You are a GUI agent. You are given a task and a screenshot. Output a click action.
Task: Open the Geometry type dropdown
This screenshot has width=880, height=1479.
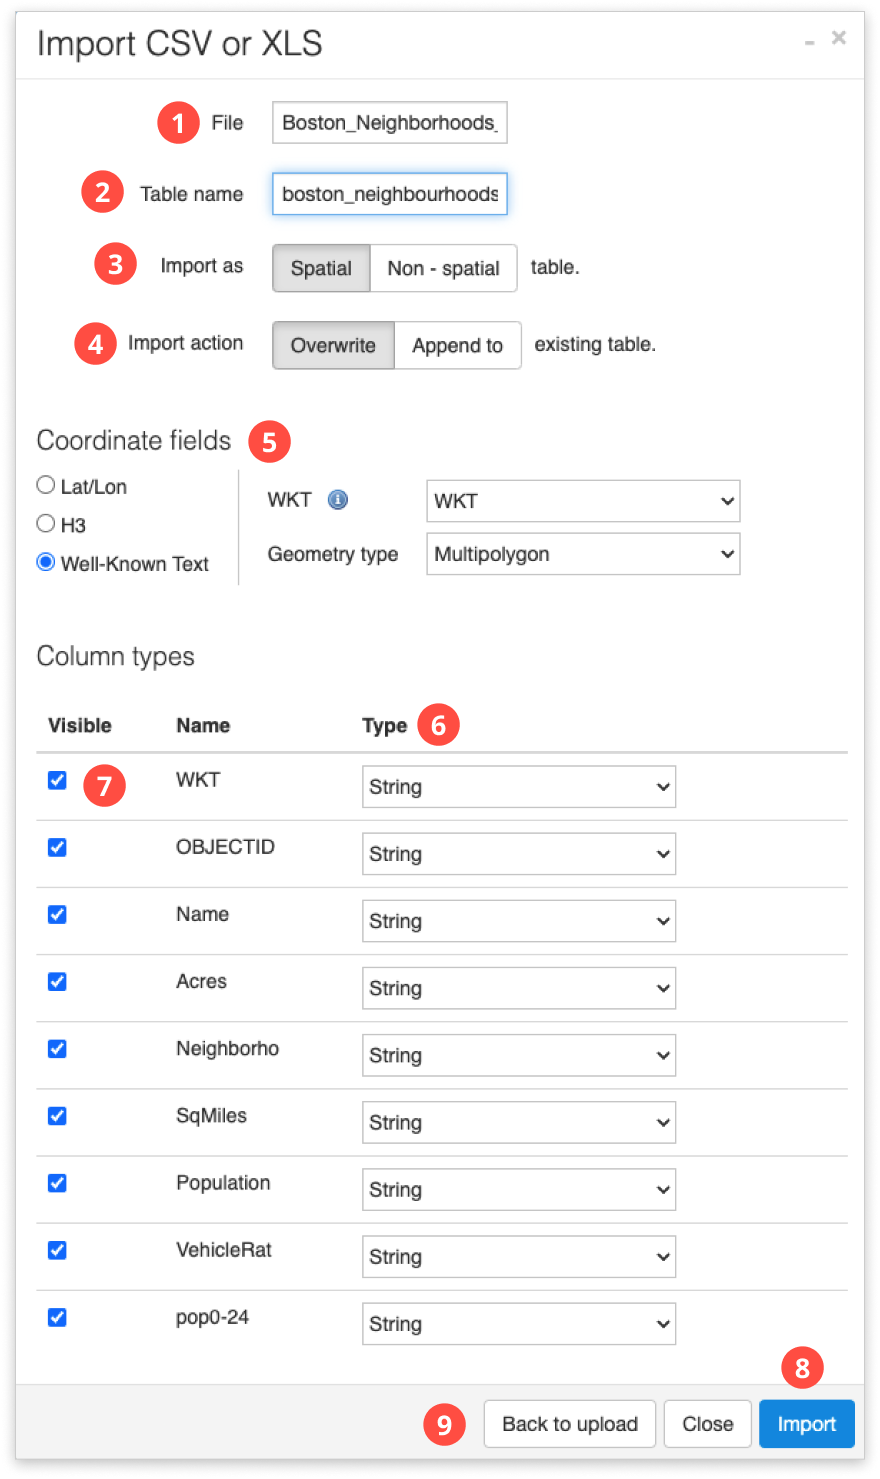583,553
